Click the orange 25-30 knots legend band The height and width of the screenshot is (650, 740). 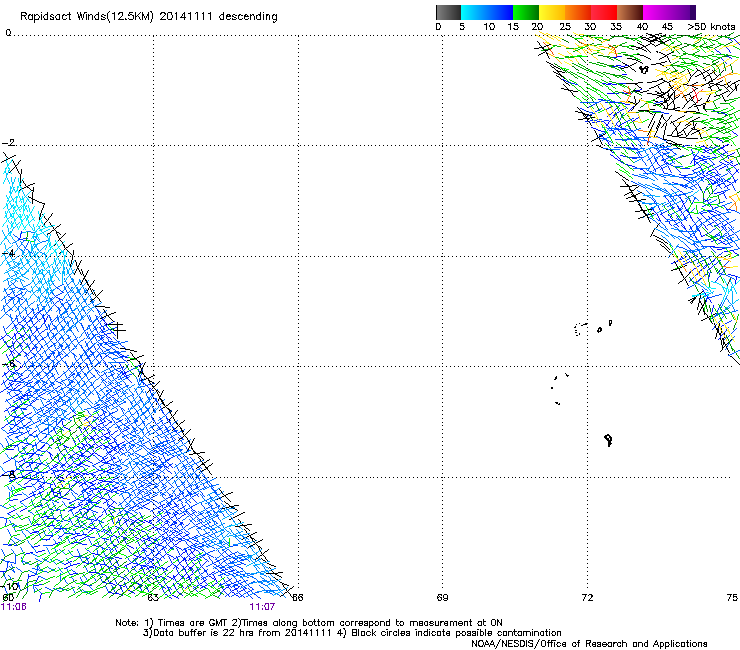point(578,12)
